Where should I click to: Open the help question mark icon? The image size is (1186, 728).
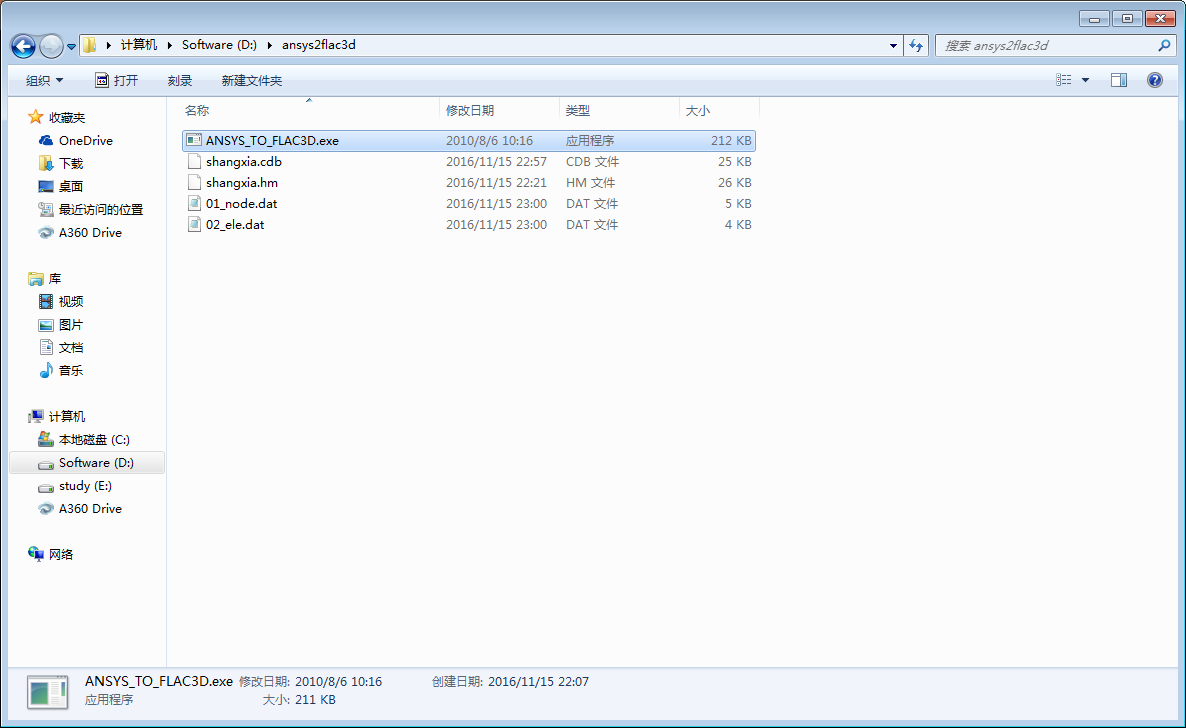click(1155, 80)
